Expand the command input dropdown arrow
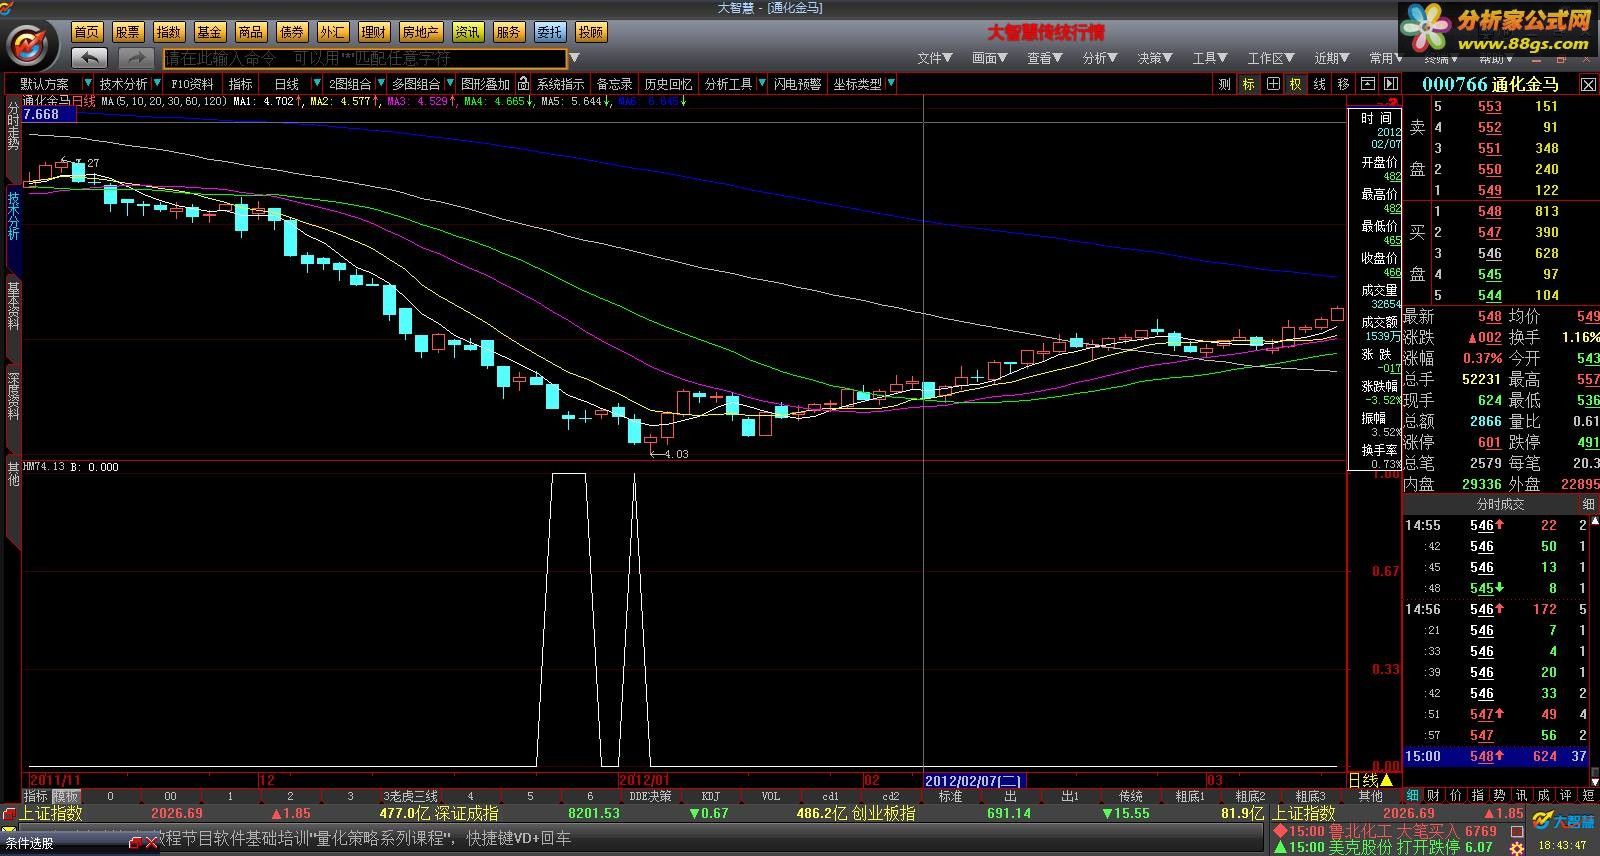1600x856 pixels. (575, 58)
